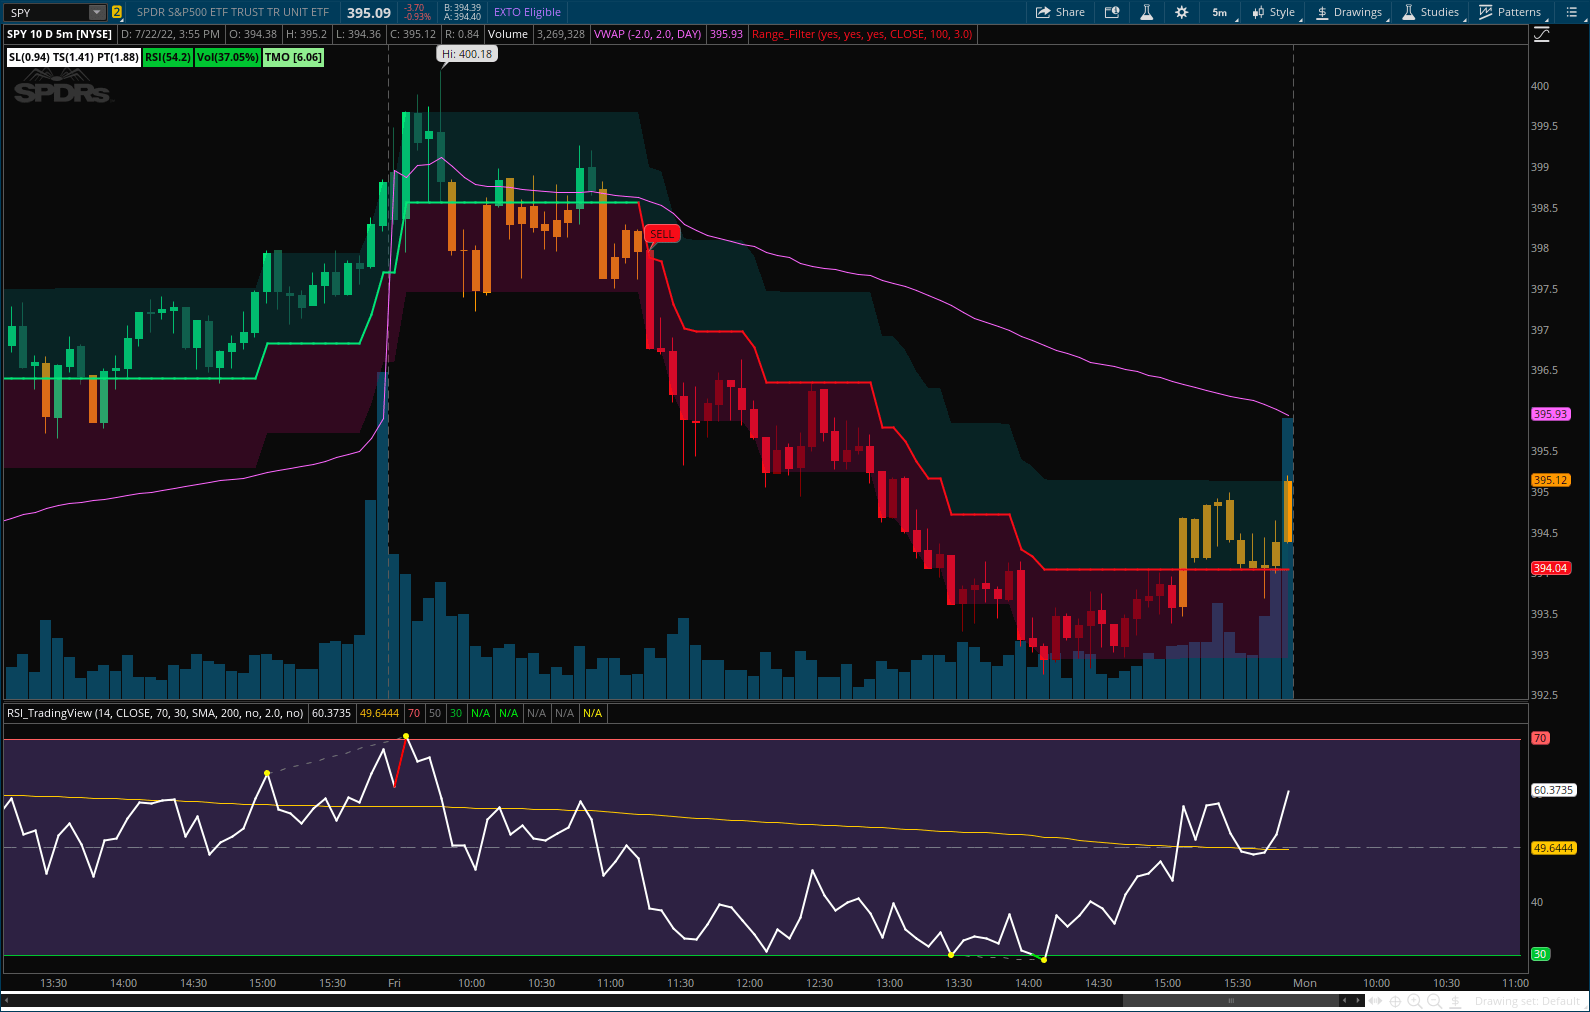The image size is (1590, 1012).
Task: Click the horizontal time scrollbar thumb
Action: (1231, 1000)
